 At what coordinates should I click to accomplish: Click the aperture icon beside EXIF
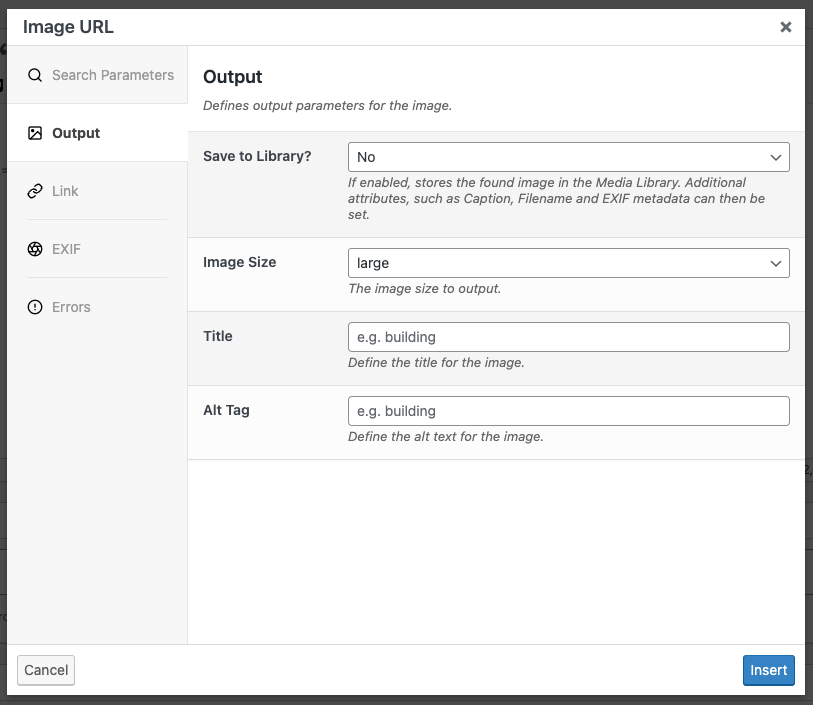(x=35, y=249)
